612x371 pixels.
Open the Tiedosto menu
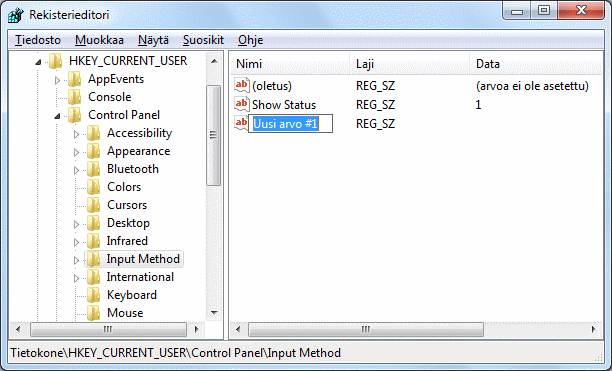[38, 40]
